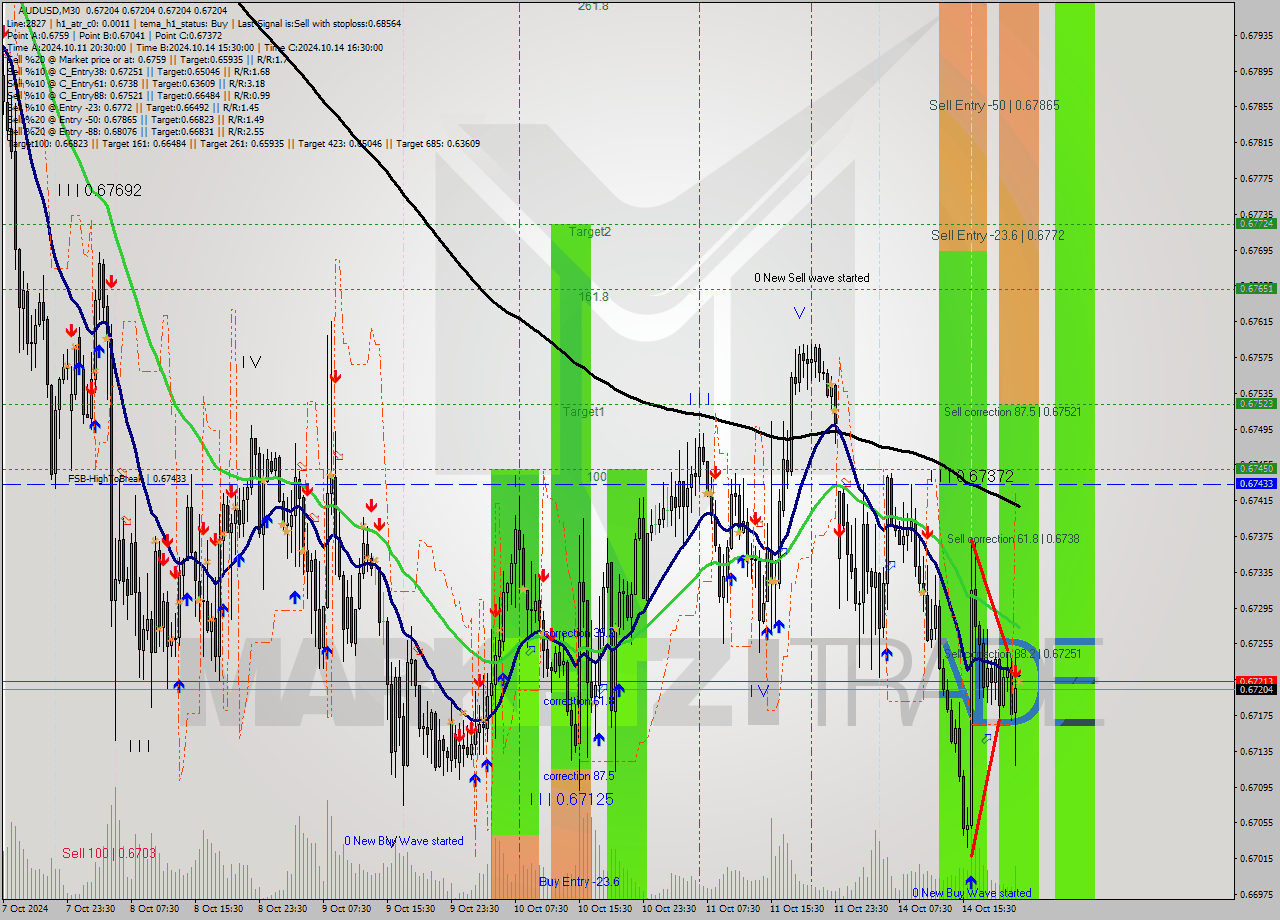Click the green 0.67450 price tag on axis
This screenshot has height=920, width=1280.
point(1255,468)
